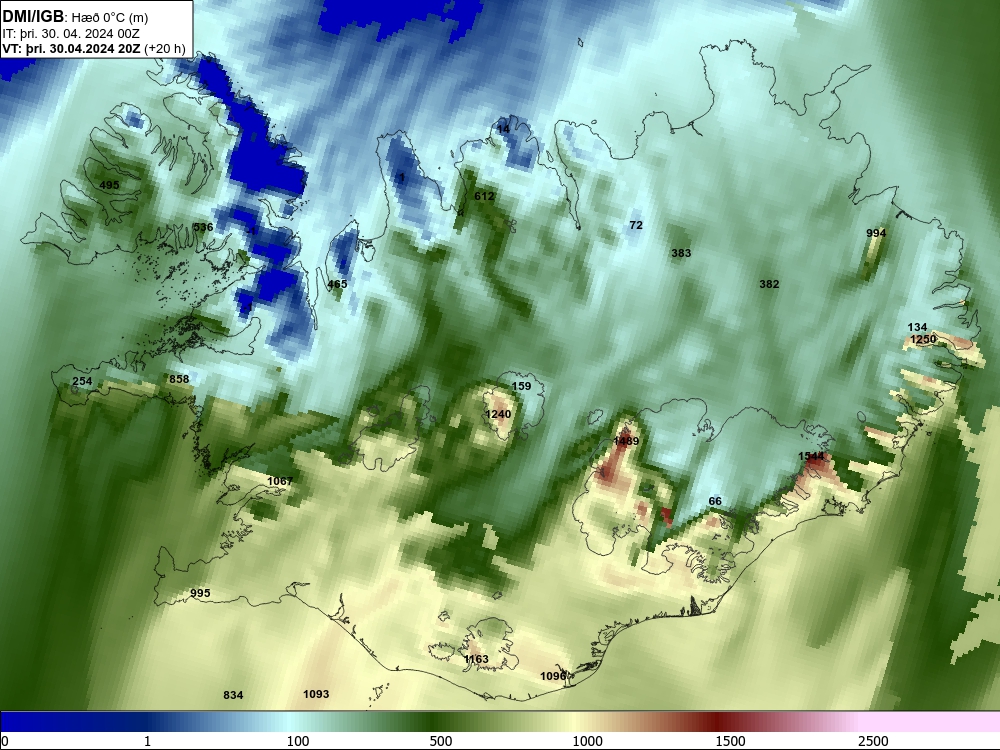The height and width of the screenshot is (750, 1000).
Task: Click the 536 map value
Action: [203, 227]
